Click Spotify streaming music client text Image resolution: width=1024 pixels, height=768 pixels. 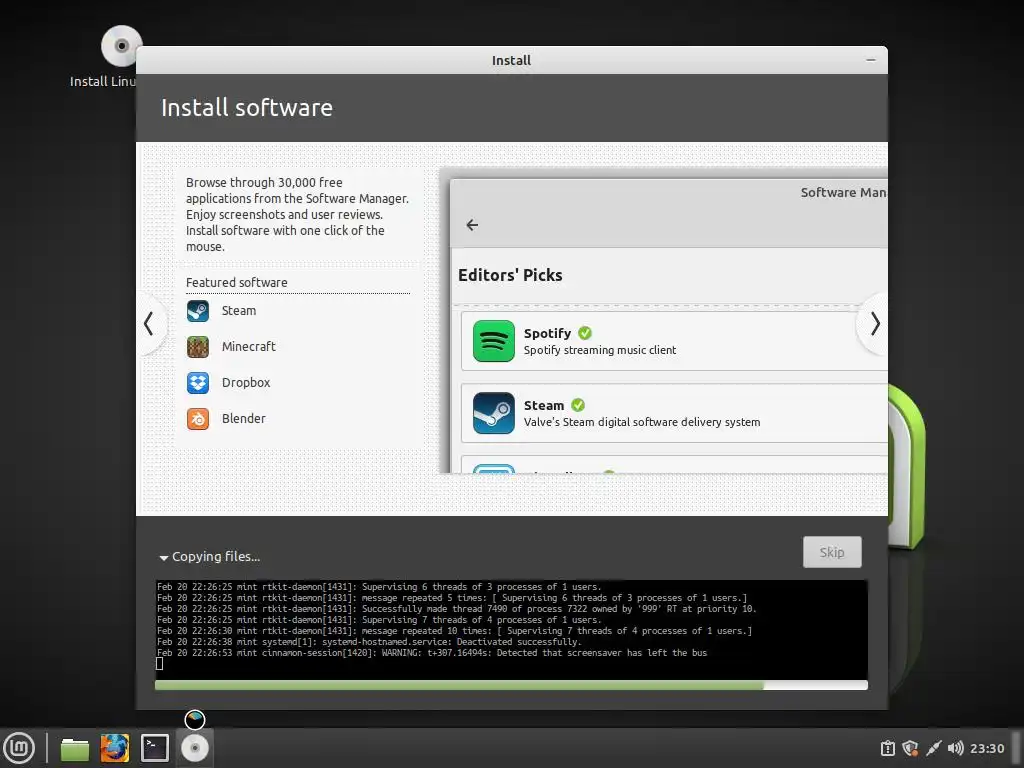(x=600, y=350)
